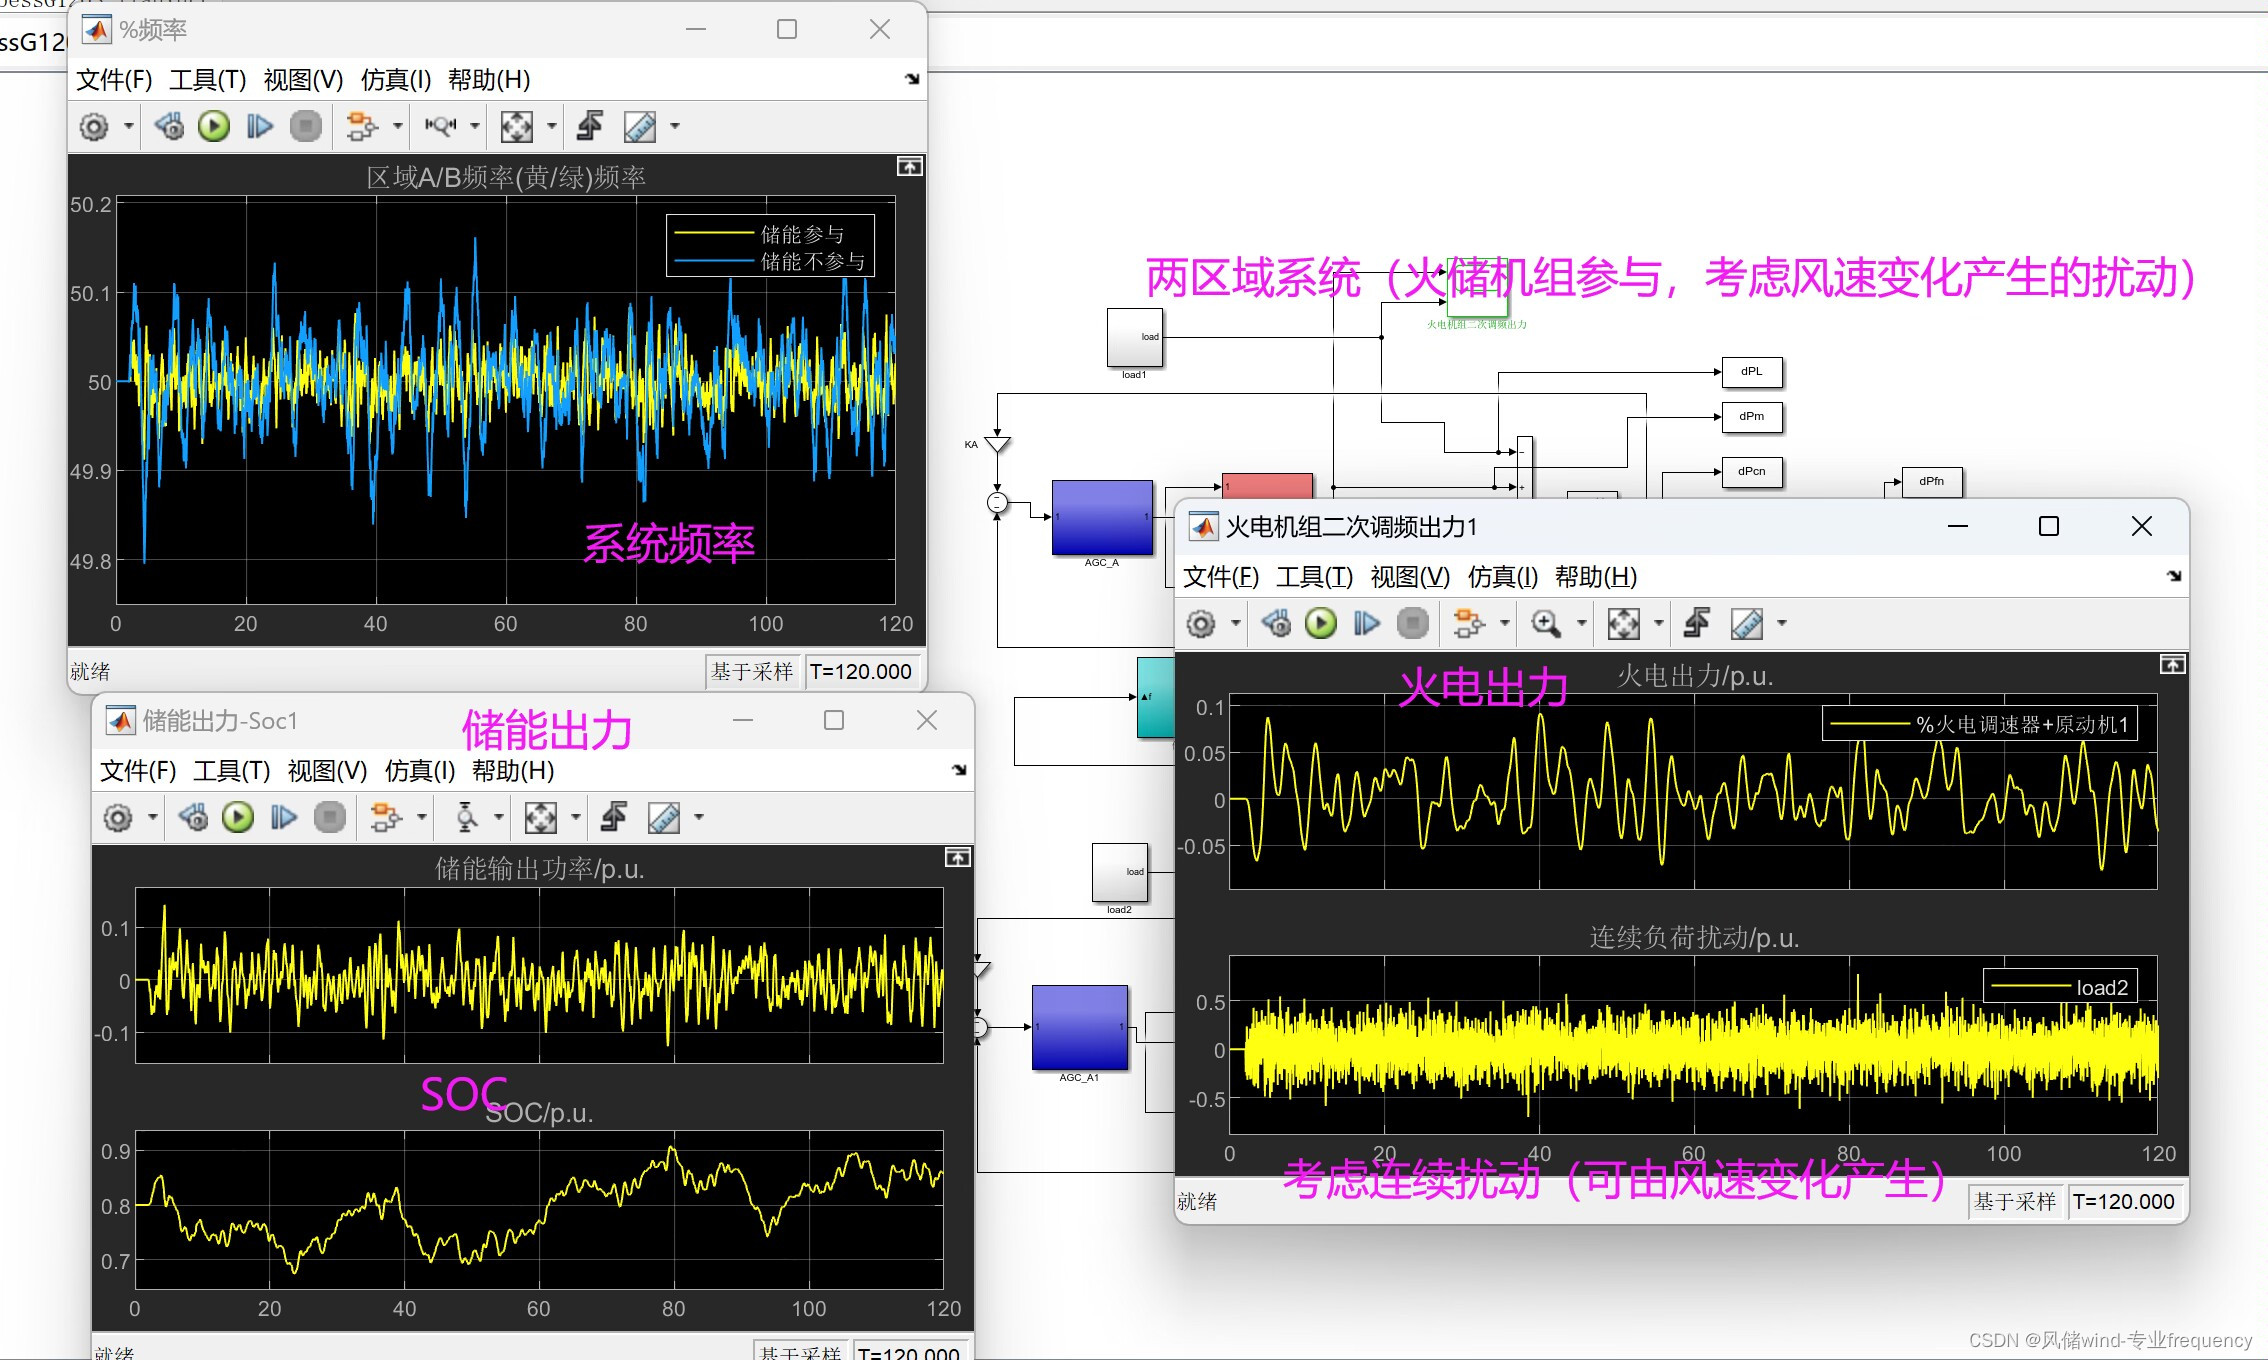Expand zoom dropdown in 火电机组二次调频出力1 scope
Screen dimensions: 2268x1360
tap(1582, 625)
